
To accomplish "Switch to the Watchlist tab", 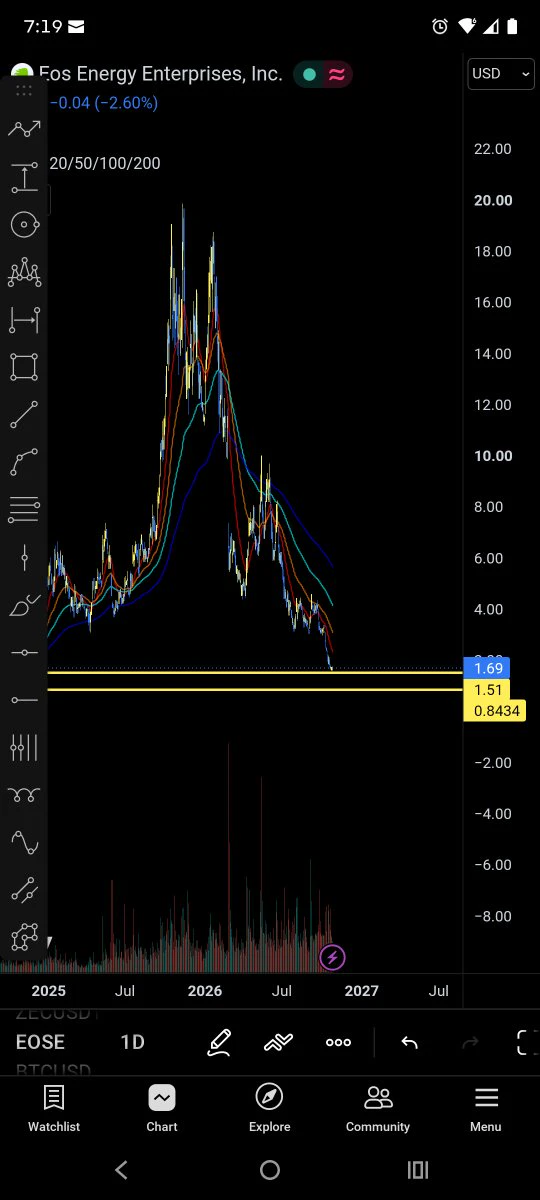I will [x=54, y=1109].
